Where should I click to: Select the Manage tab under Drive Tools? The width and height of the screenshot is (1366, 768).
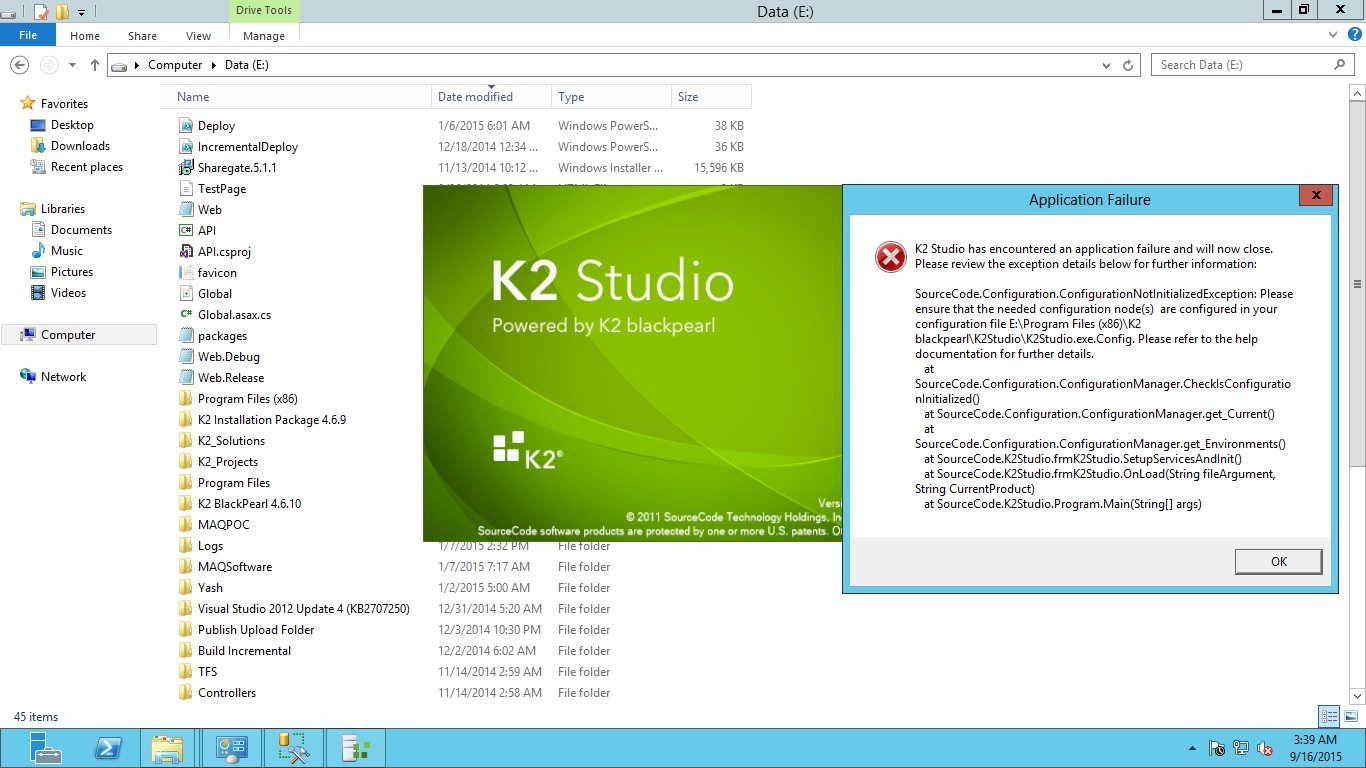coord(264,36)
